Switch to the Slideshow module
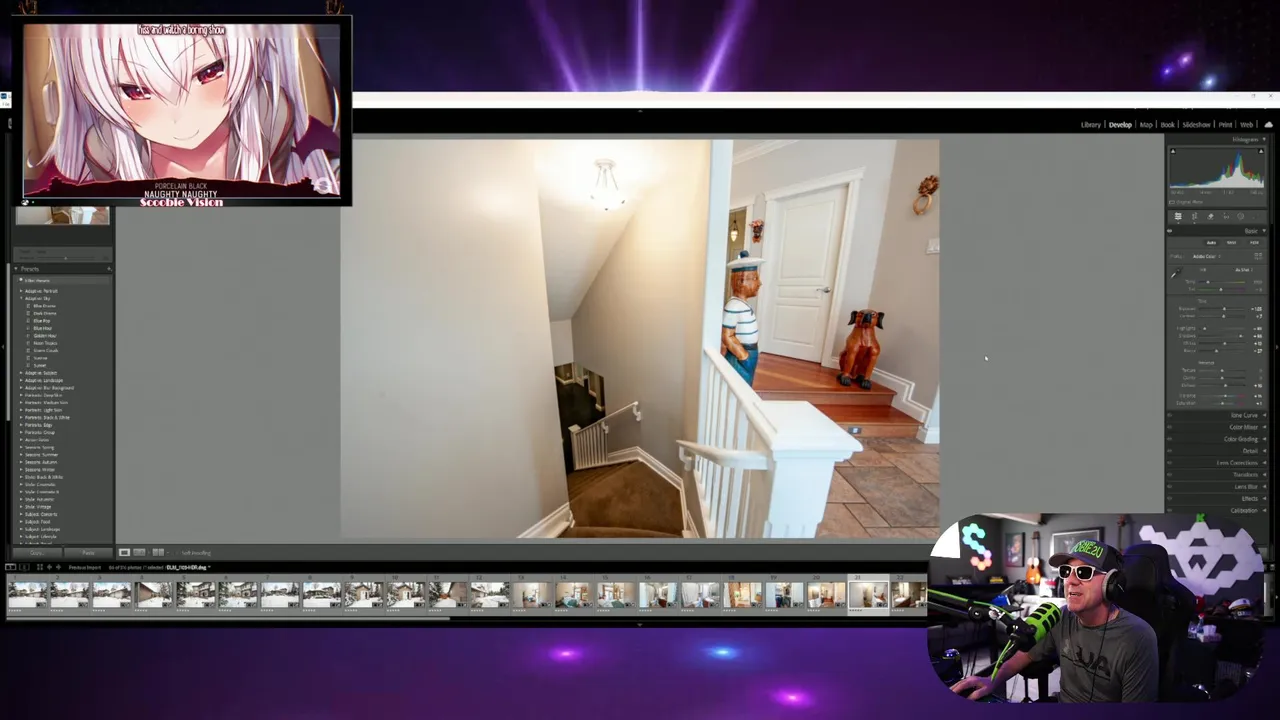The width and height of the screenshot is (1280, 720). 1196,125
